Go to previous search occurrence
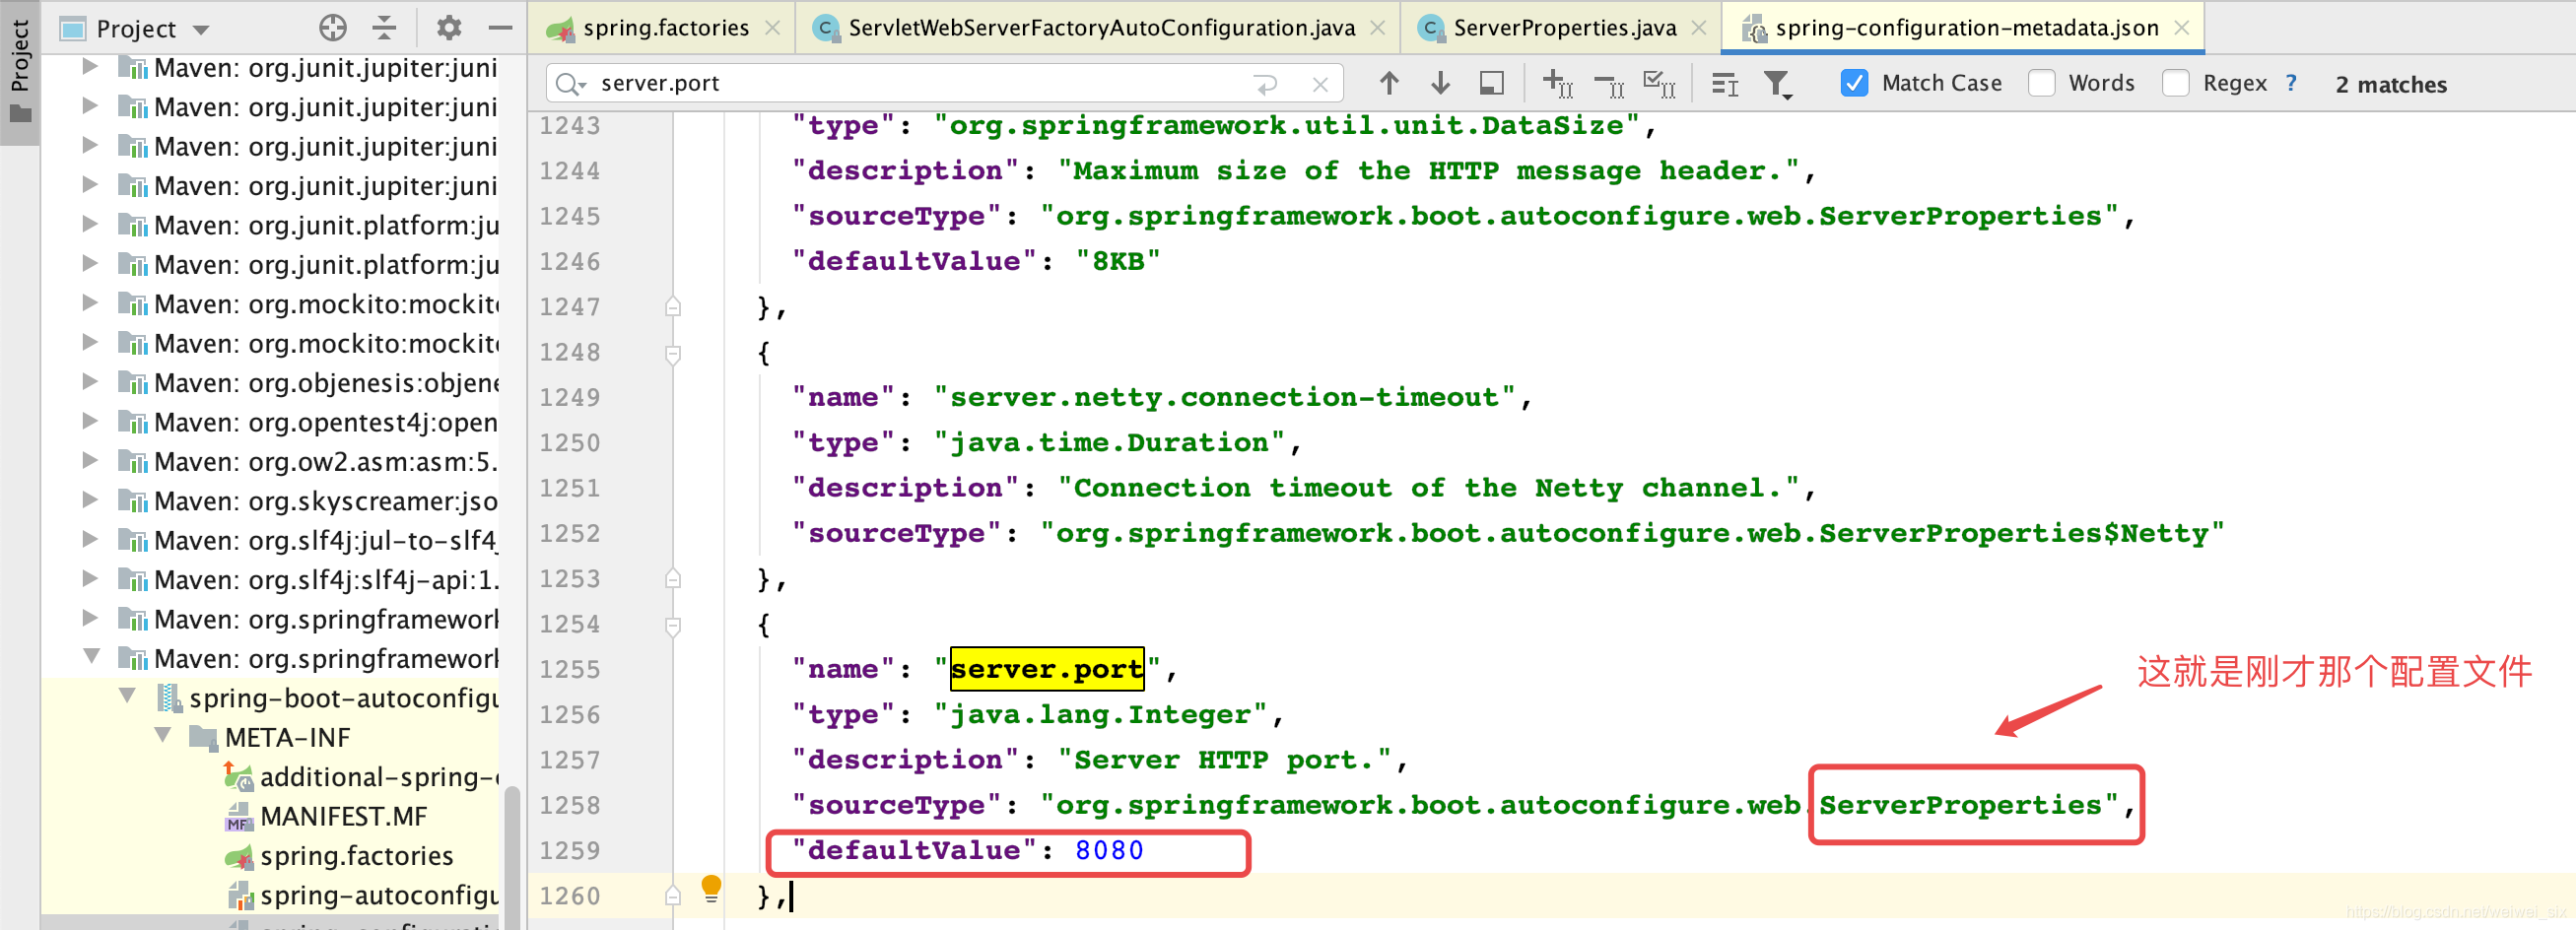 click(x=1388, y=84)
